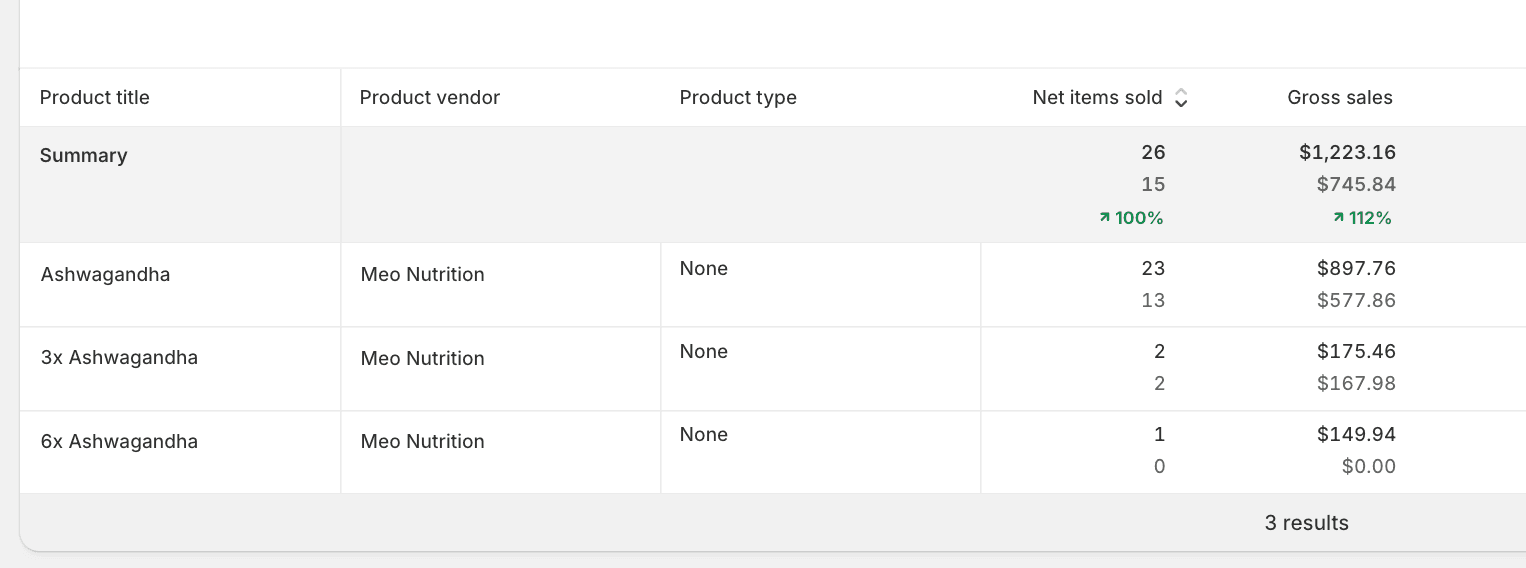The image size is (1526, 568).
Task: Click the $897.76 gross sales value
Action: pos(1356,268)
